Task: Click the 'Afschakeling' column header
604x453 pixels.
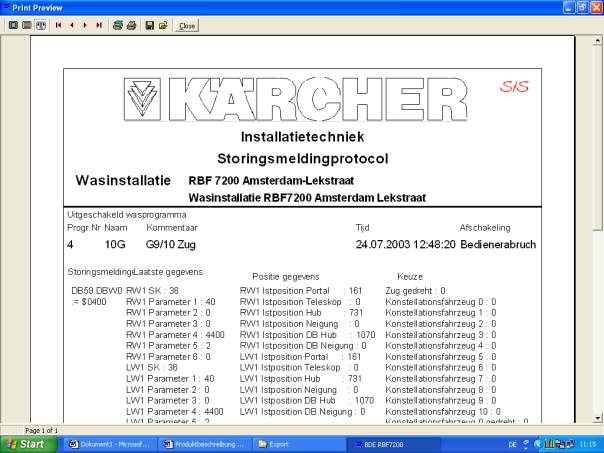Action: (x=485, y=228)
